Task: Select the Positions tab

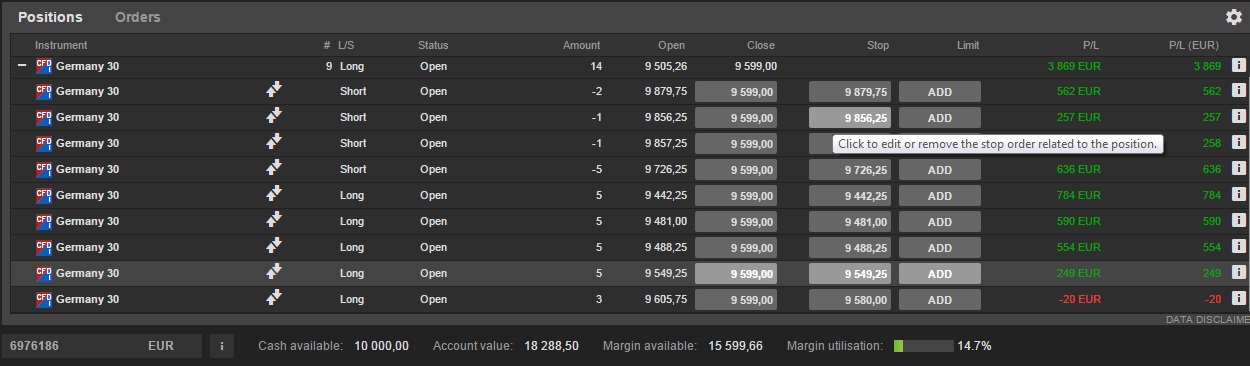Action: pyautogui.click(x=50, y=17)
